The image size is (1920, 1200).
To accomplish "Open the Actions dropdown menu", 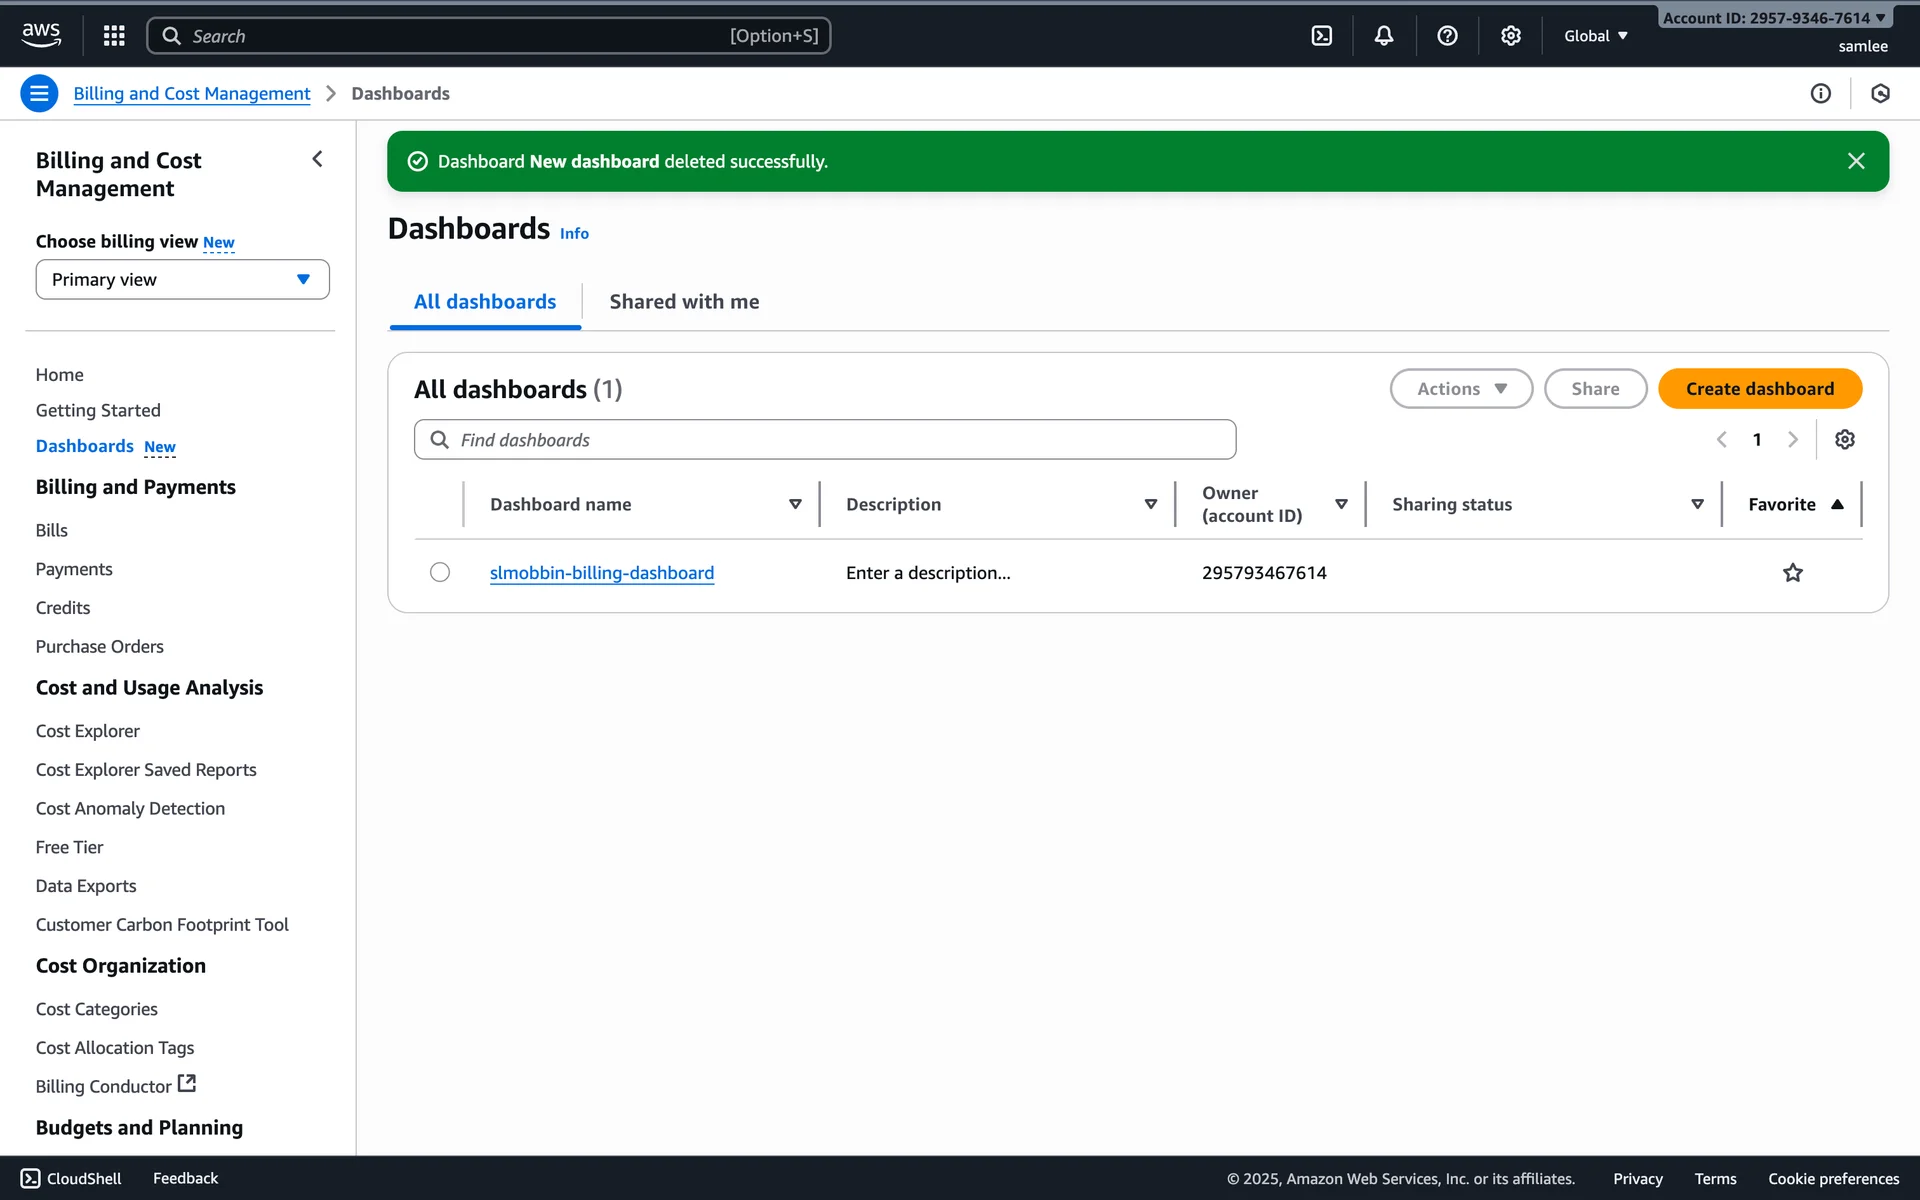I will (x=1460, y=389).
